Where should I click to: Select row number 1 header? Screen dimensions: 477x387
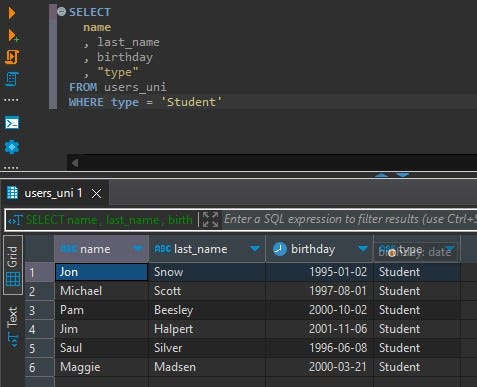[x=40, y=272]
